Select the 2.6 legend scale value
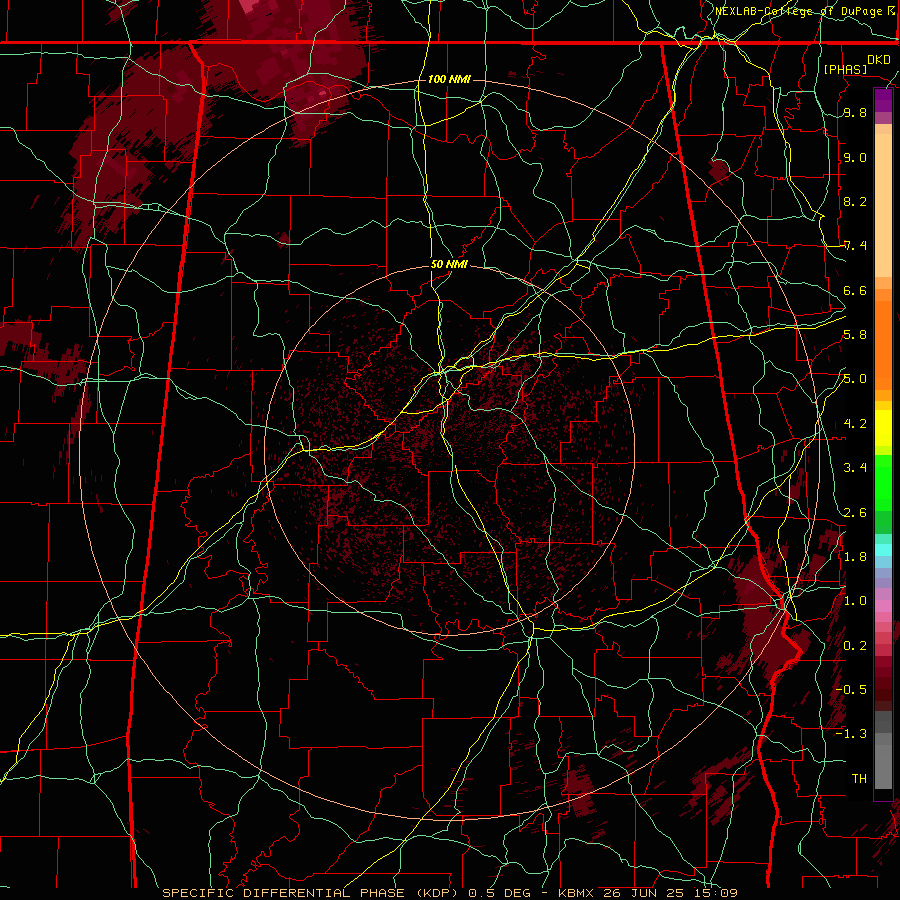Screen dimensions: 900x900 855,513
